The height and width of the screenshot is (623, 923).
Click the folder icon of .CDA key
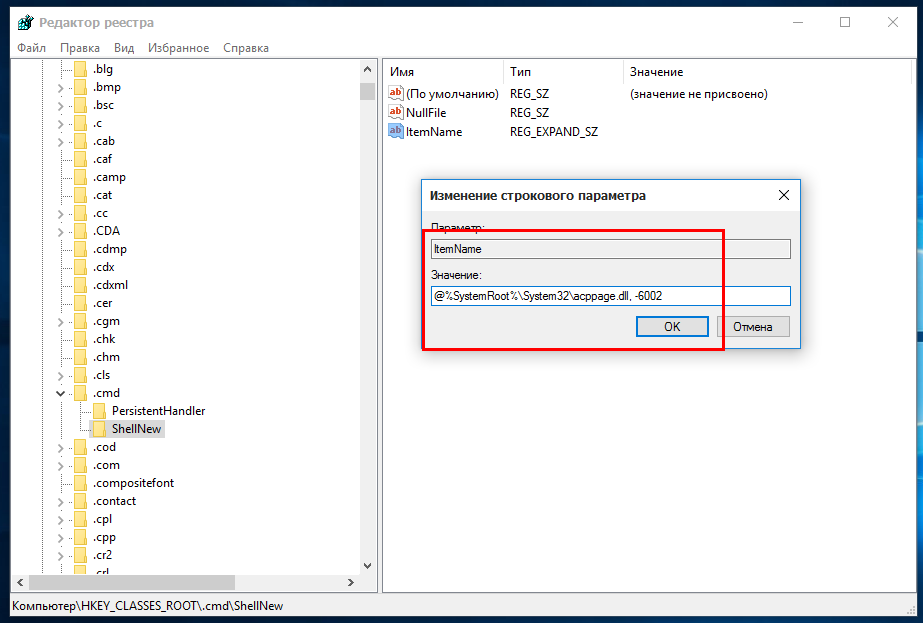point(81,231)
